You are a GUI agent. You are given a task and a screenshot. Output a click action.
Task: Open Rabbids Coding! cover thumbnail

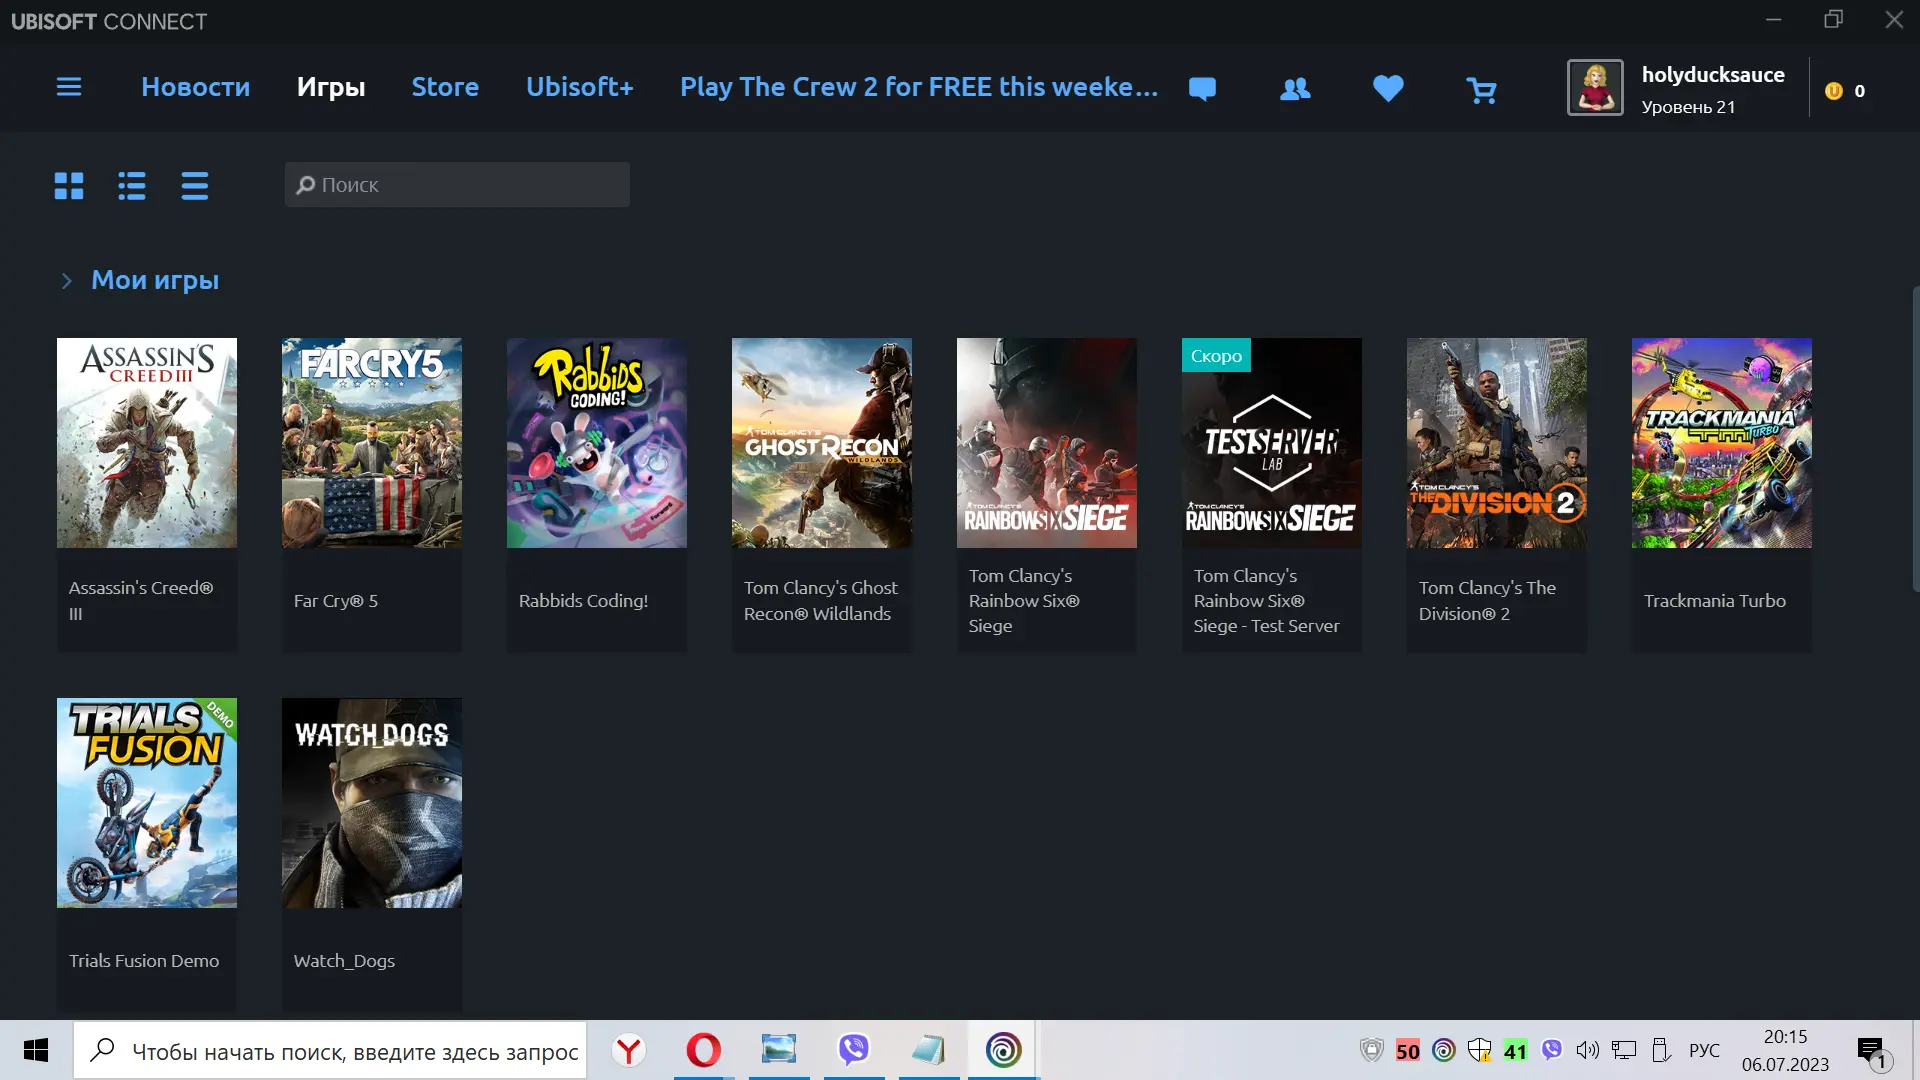(597, 443)
